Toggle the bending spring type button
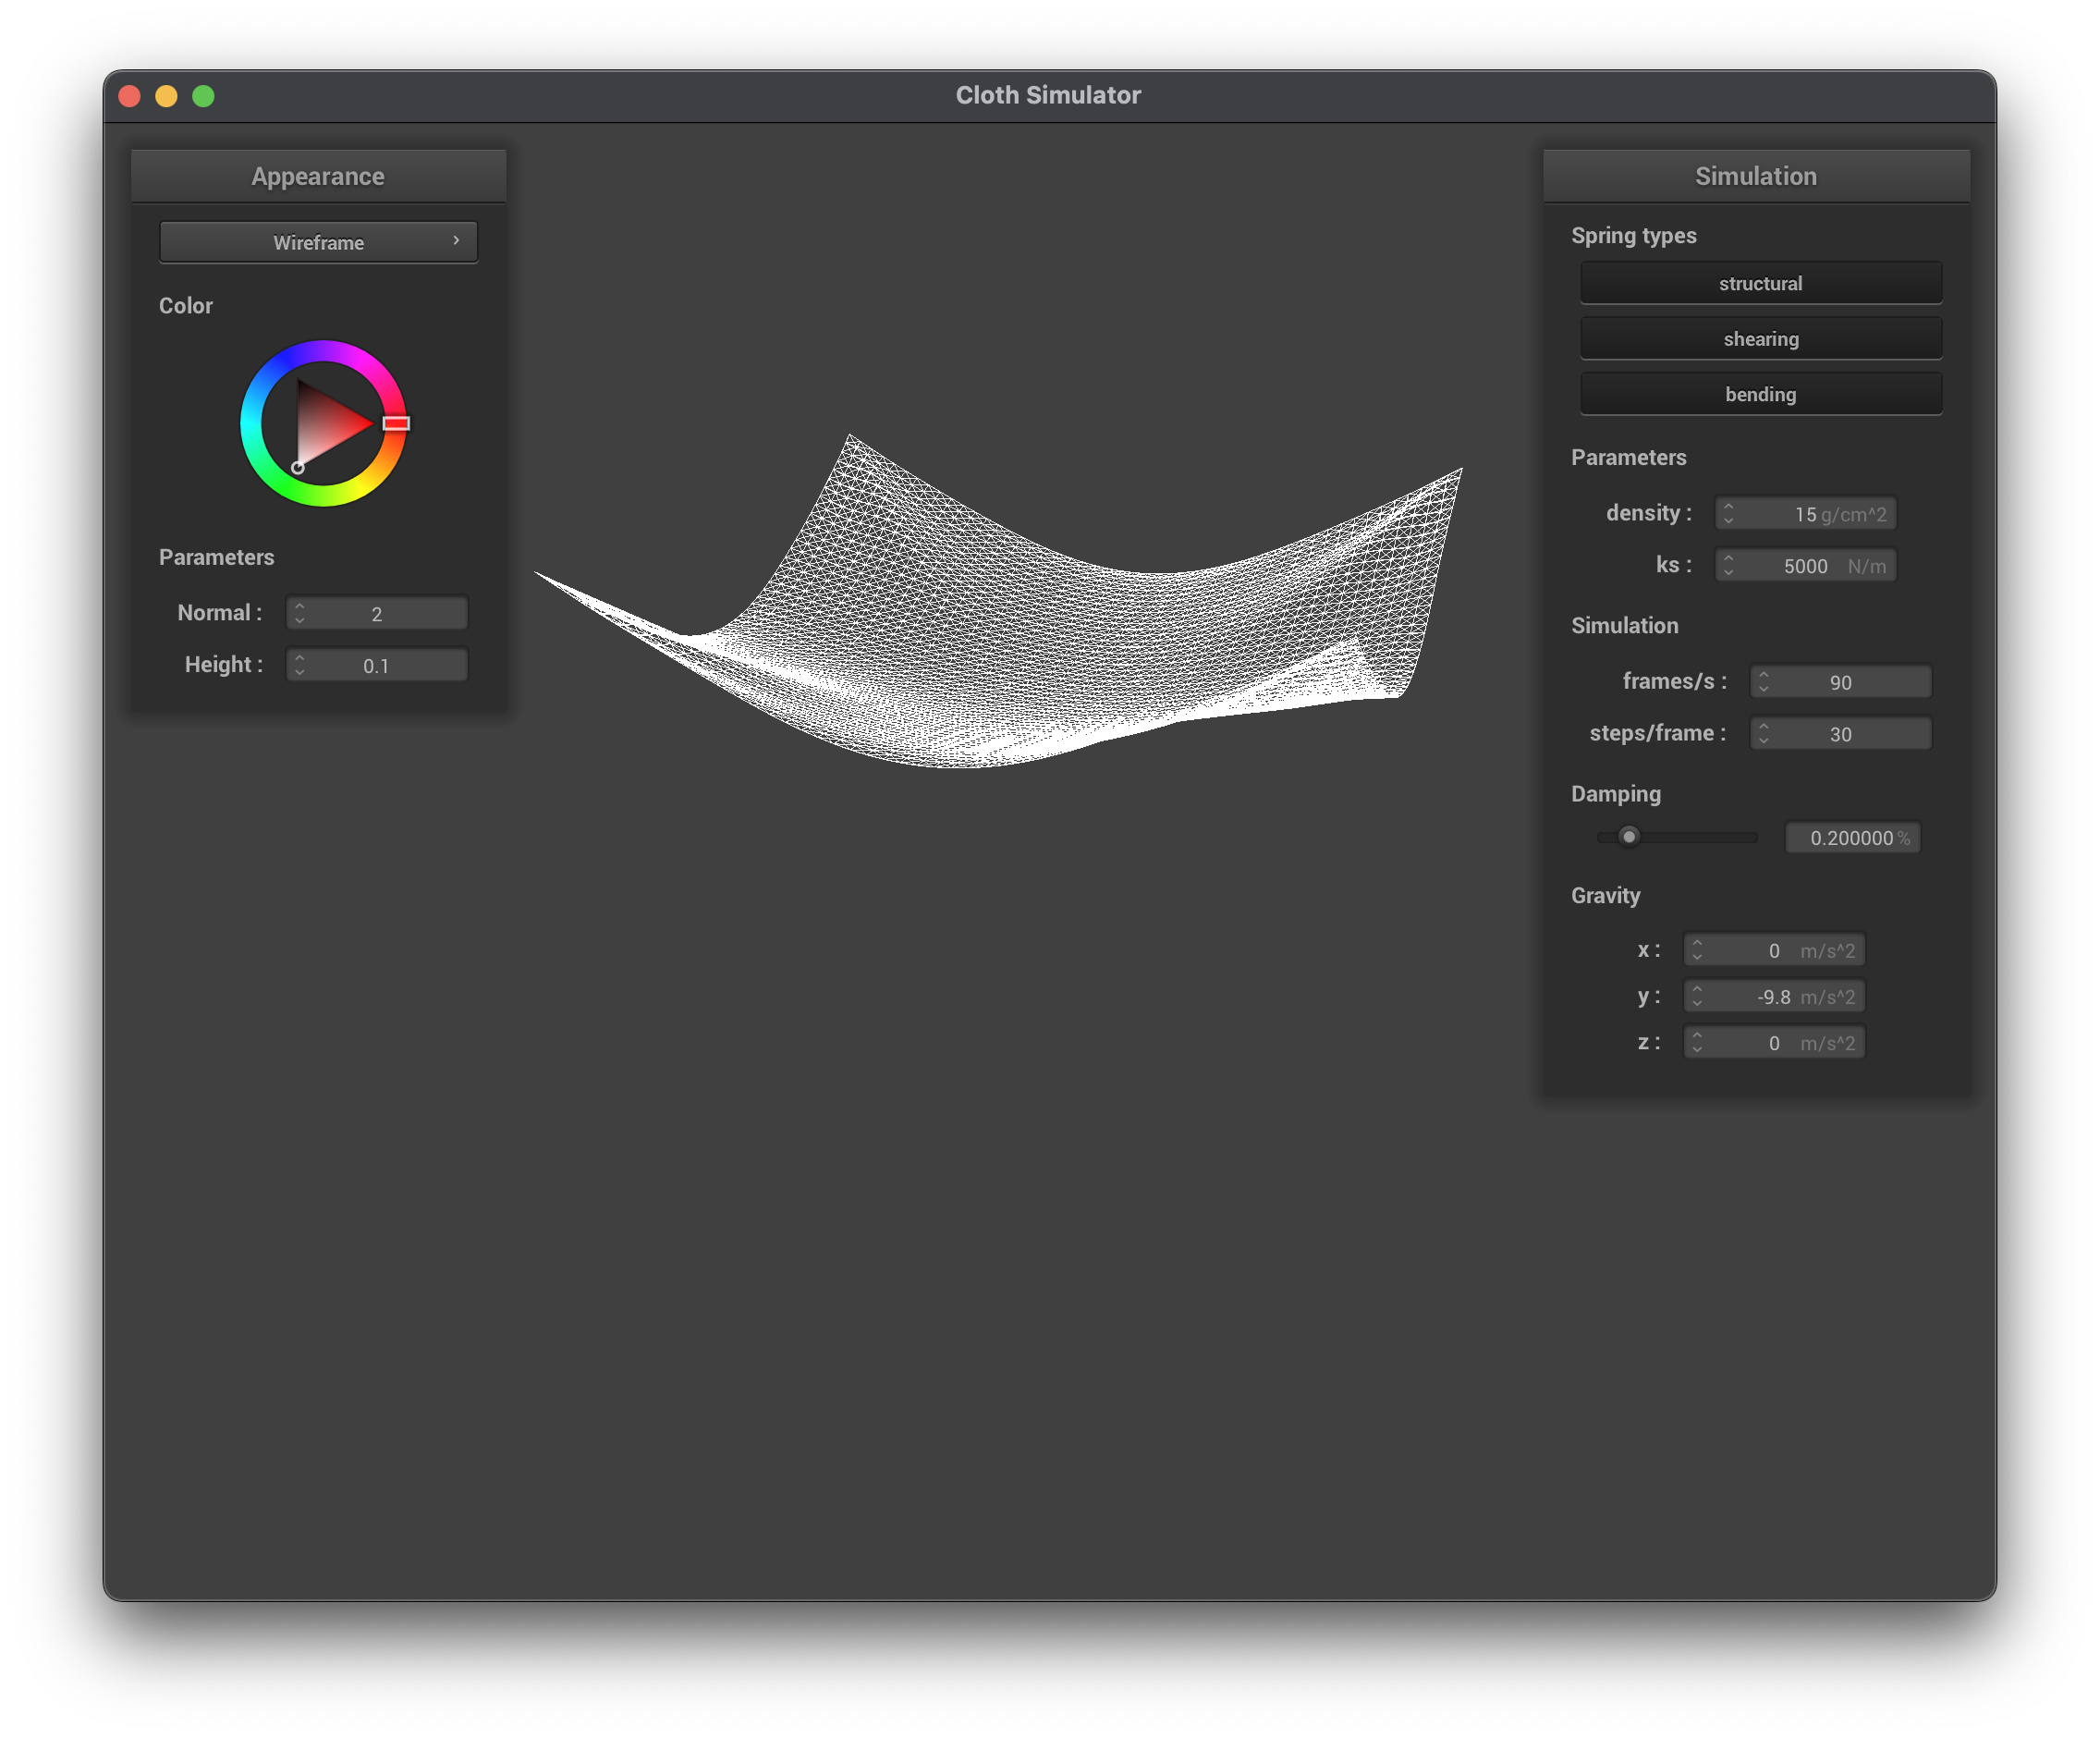Screen dimensions: 2100x1738 click(x=1760, y=394)
